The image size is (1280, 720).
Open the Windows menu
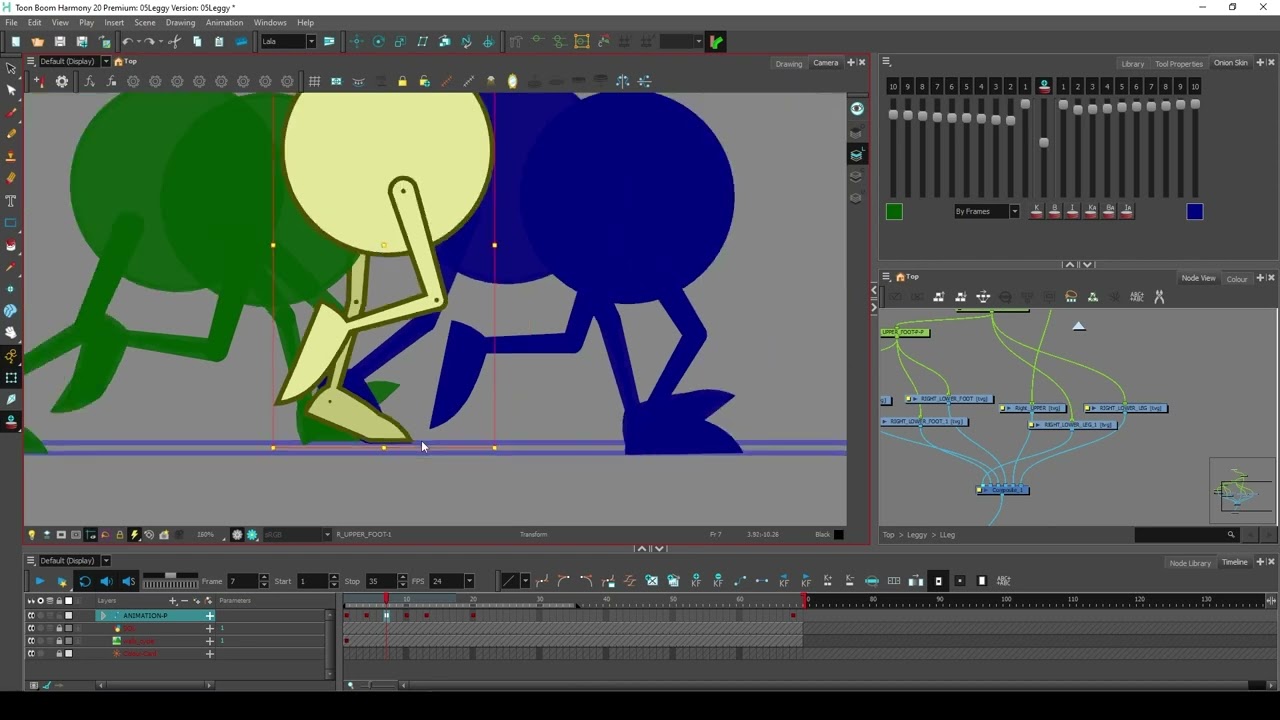[270, 22]
